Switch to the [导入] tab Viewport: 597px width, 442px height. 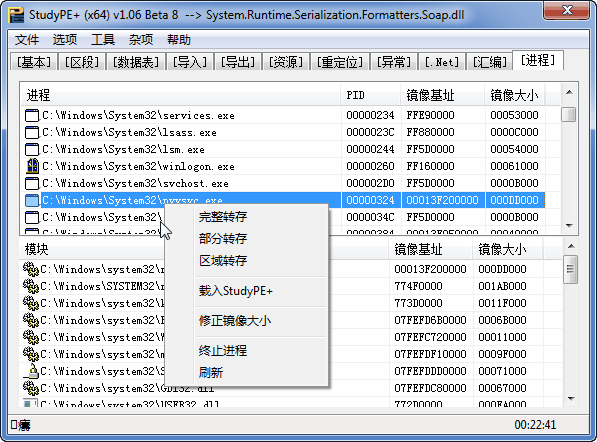point(190,62)
